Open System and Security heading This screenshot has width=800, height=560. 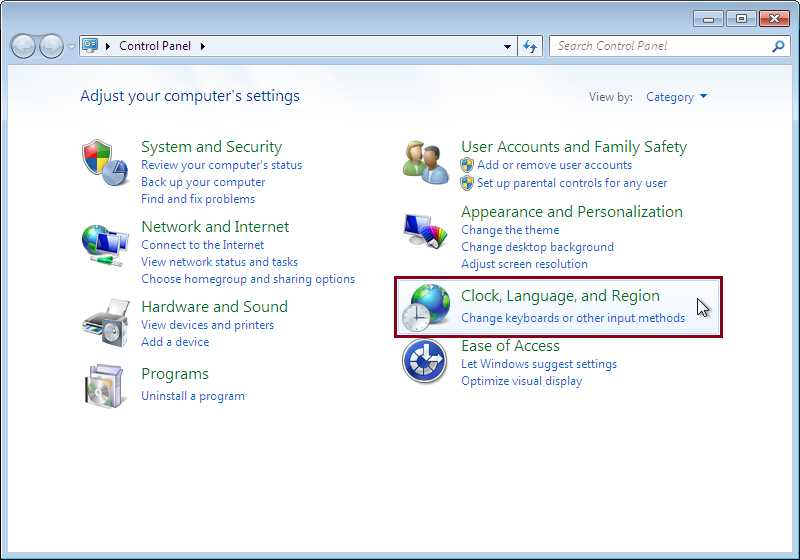tap(211, 147)
